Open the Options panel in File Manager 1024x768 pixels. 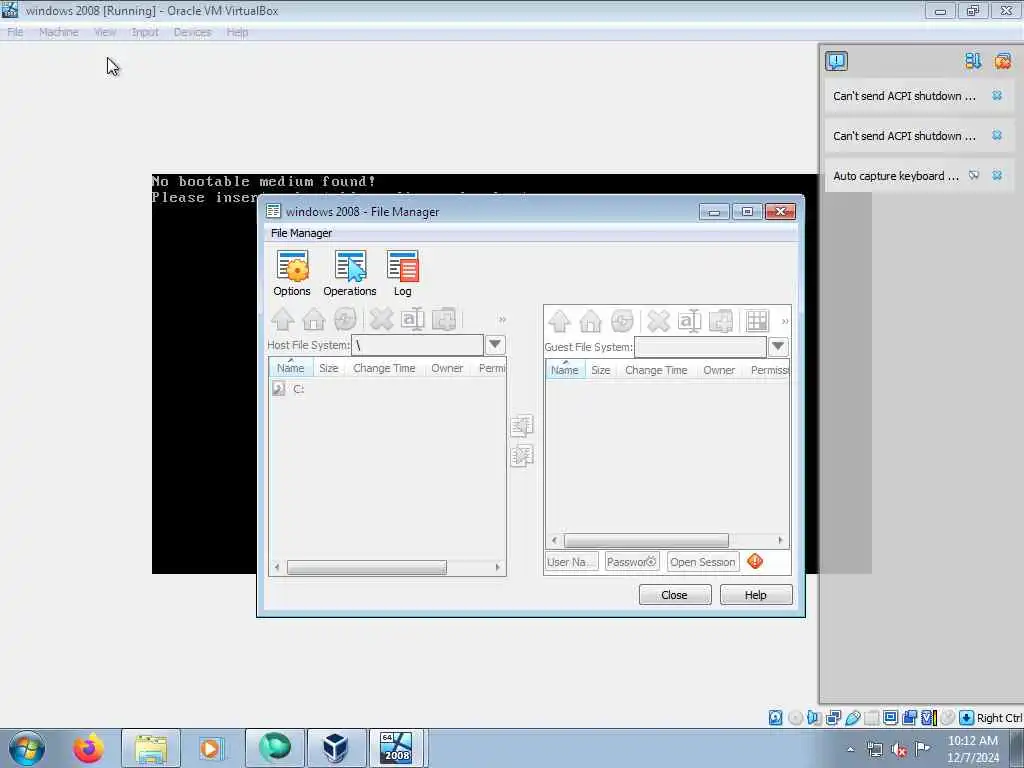point(292,274)
